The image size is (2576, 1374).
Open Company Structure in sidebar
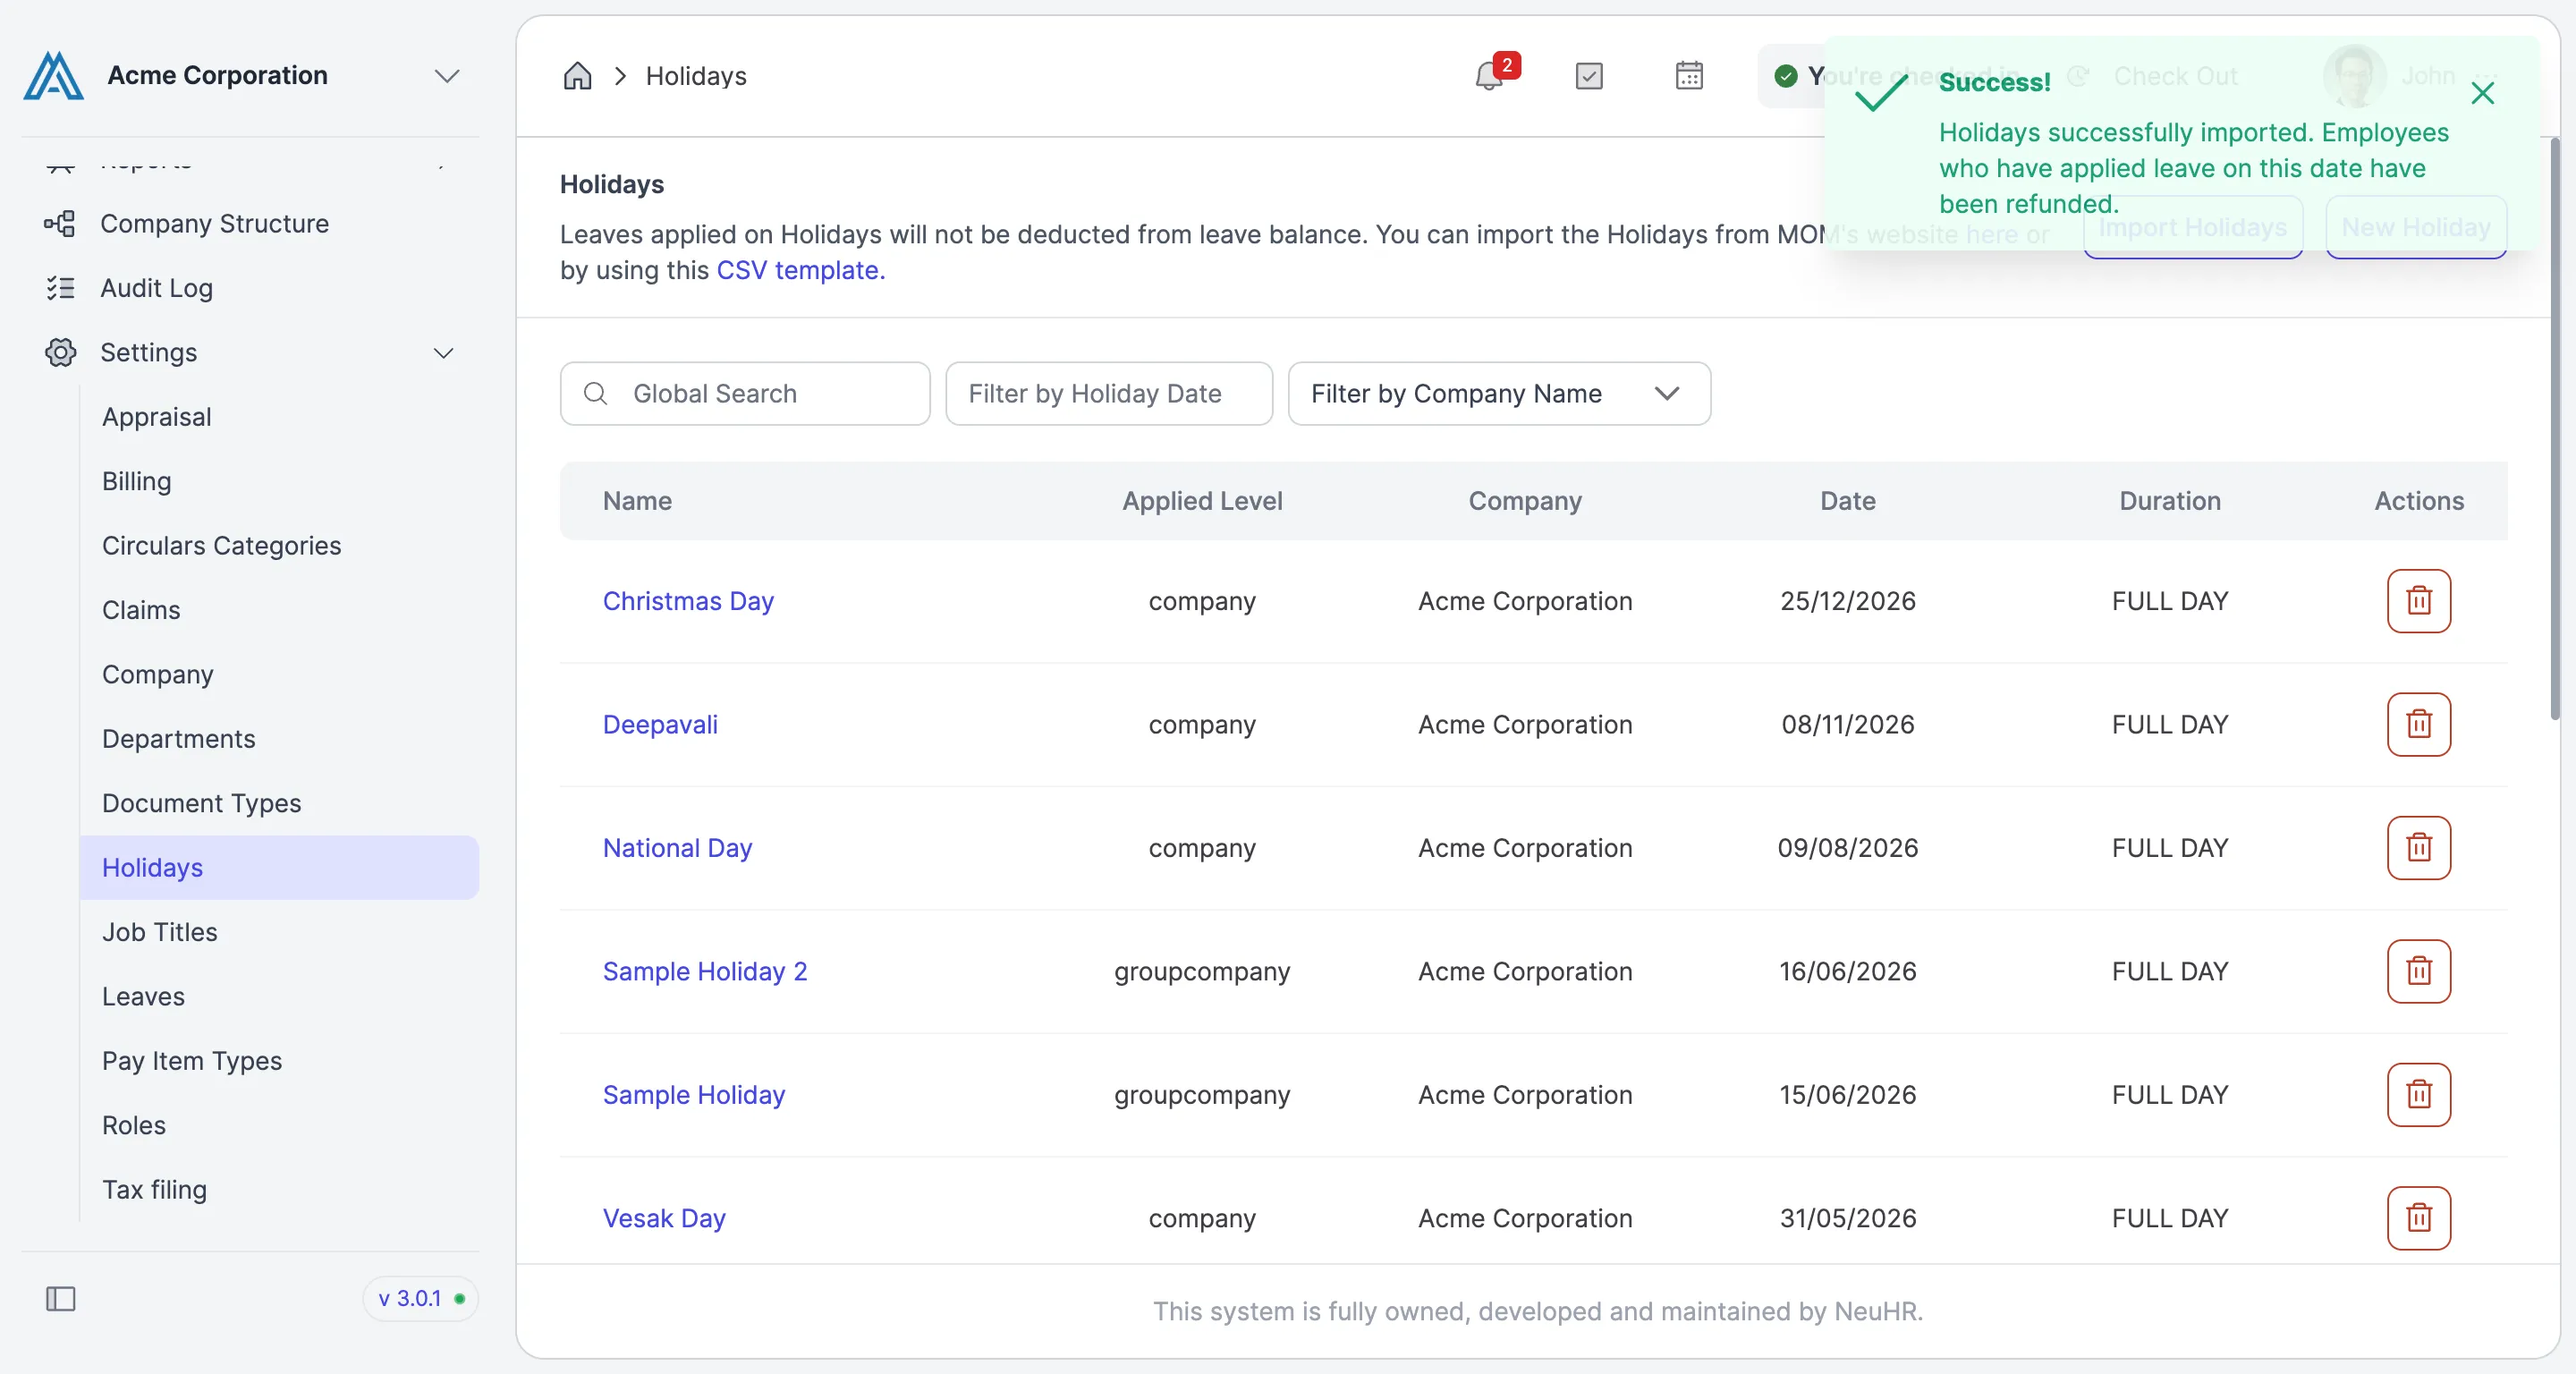(214, 223)
